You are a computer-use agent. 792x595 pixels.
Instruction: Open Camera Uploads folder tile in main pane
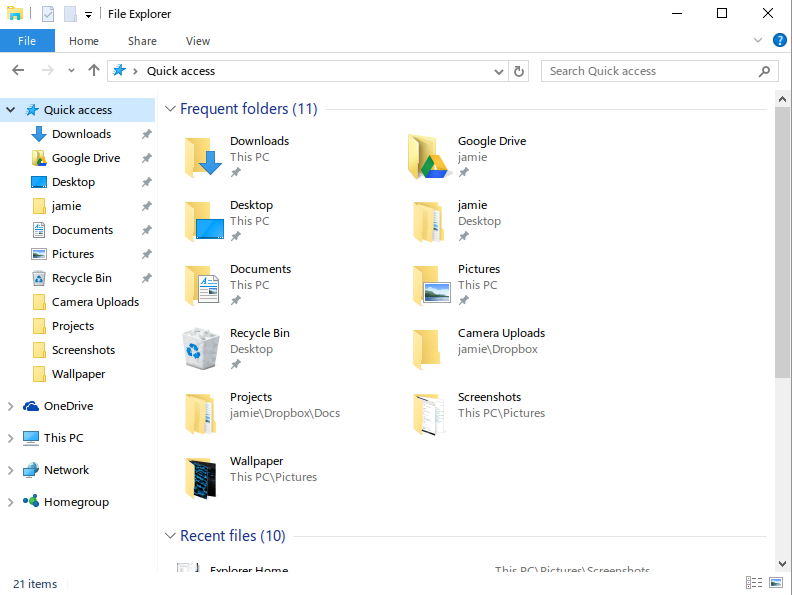click(479, 349)
